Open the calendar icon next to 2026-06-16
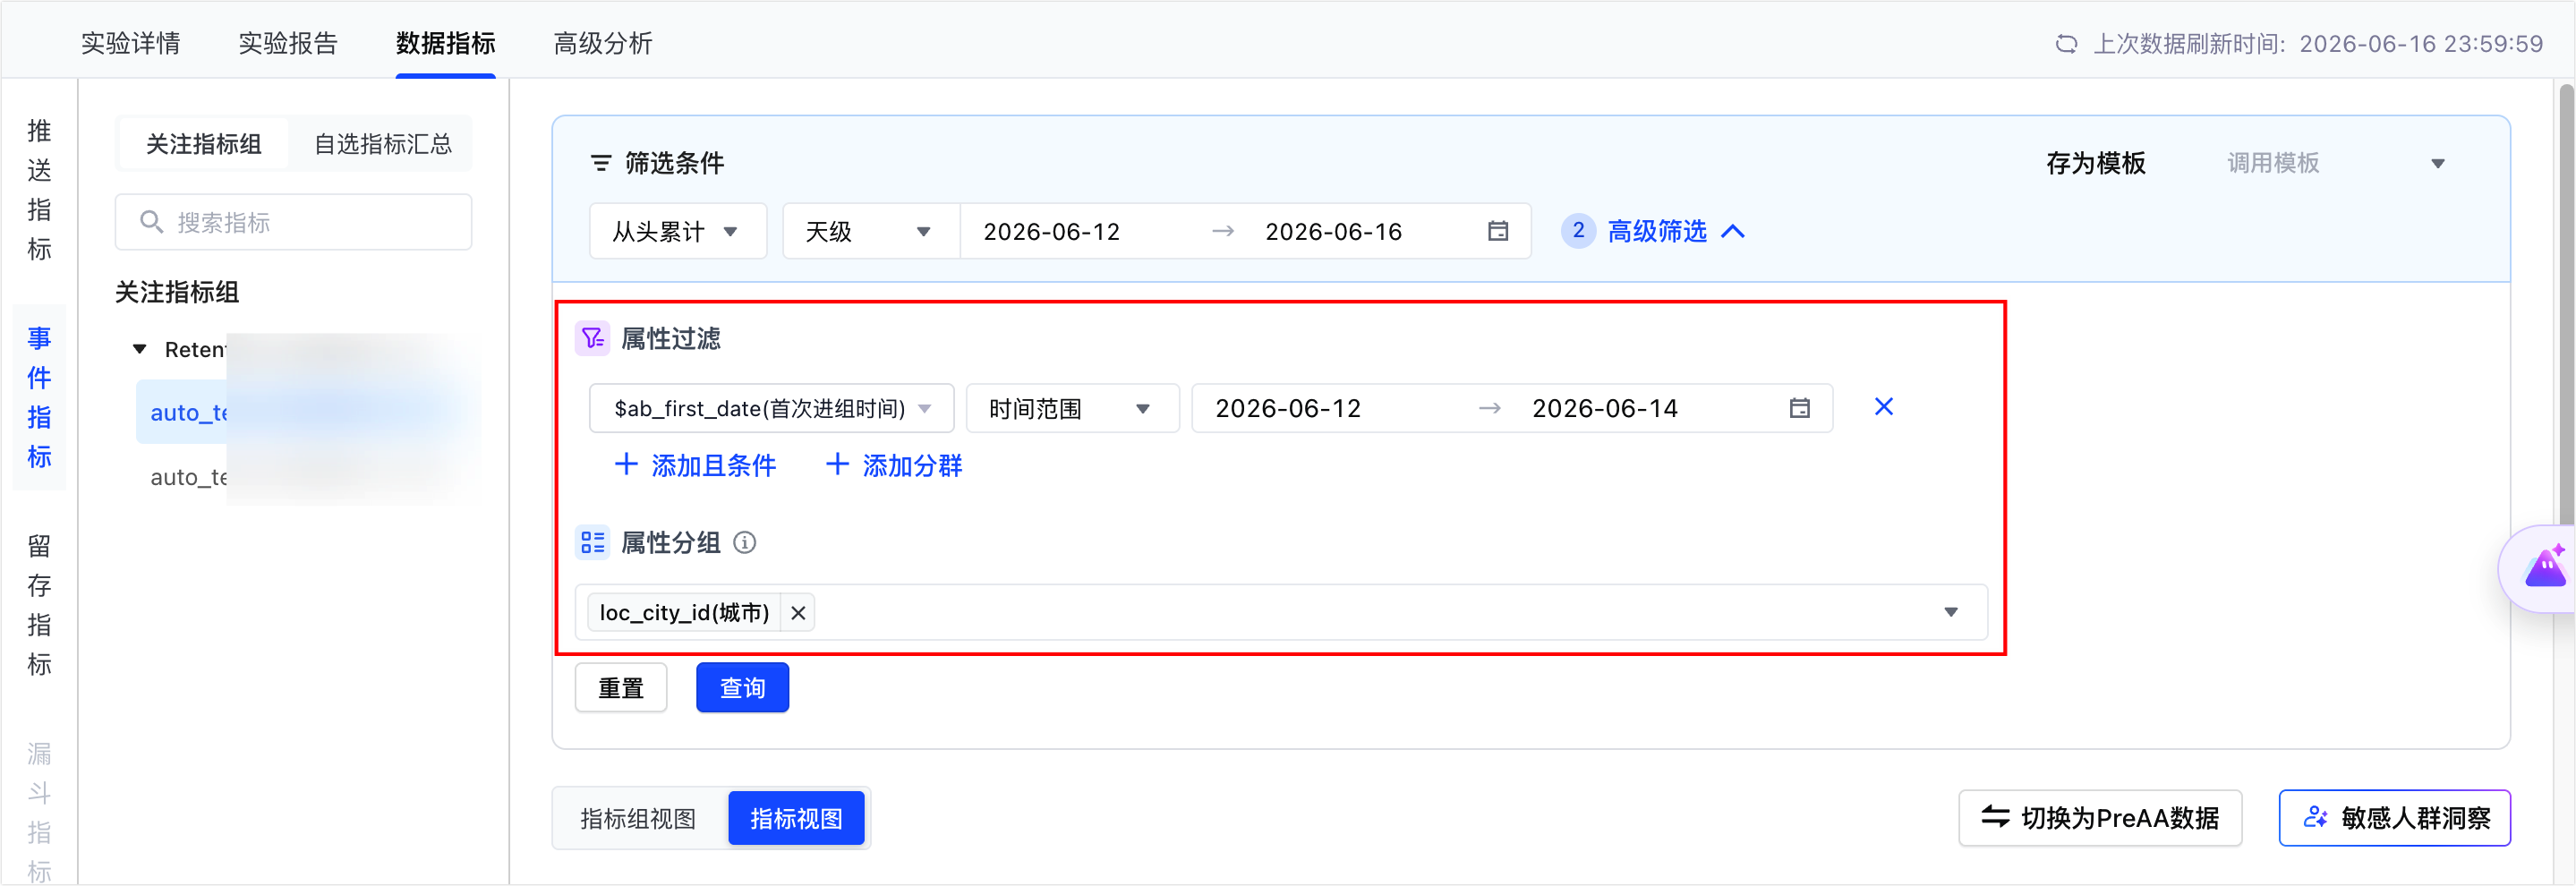 [x=1497, y=231]
